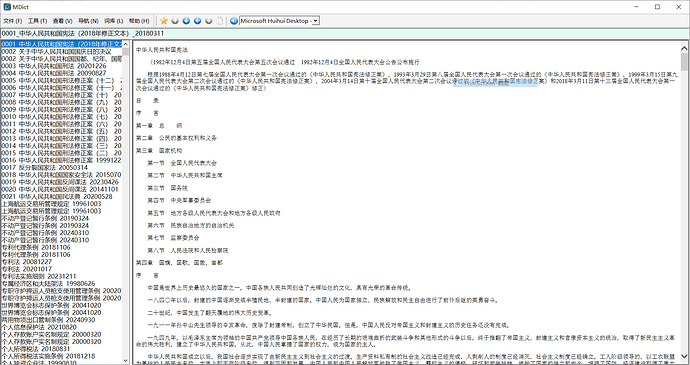Image resolution: width=690 pixels, height=365 pixels.
Task: Click the 中华人民共和国宪法 article title
Action: coord(161,50)
